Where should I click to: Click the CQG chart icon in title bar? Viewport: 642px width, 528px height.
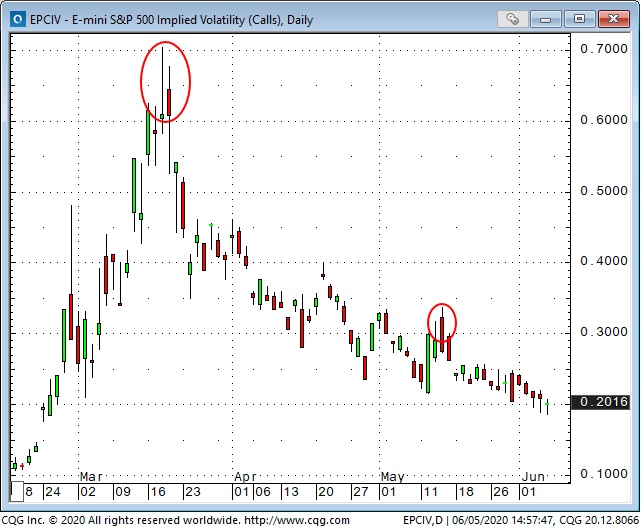18,19
